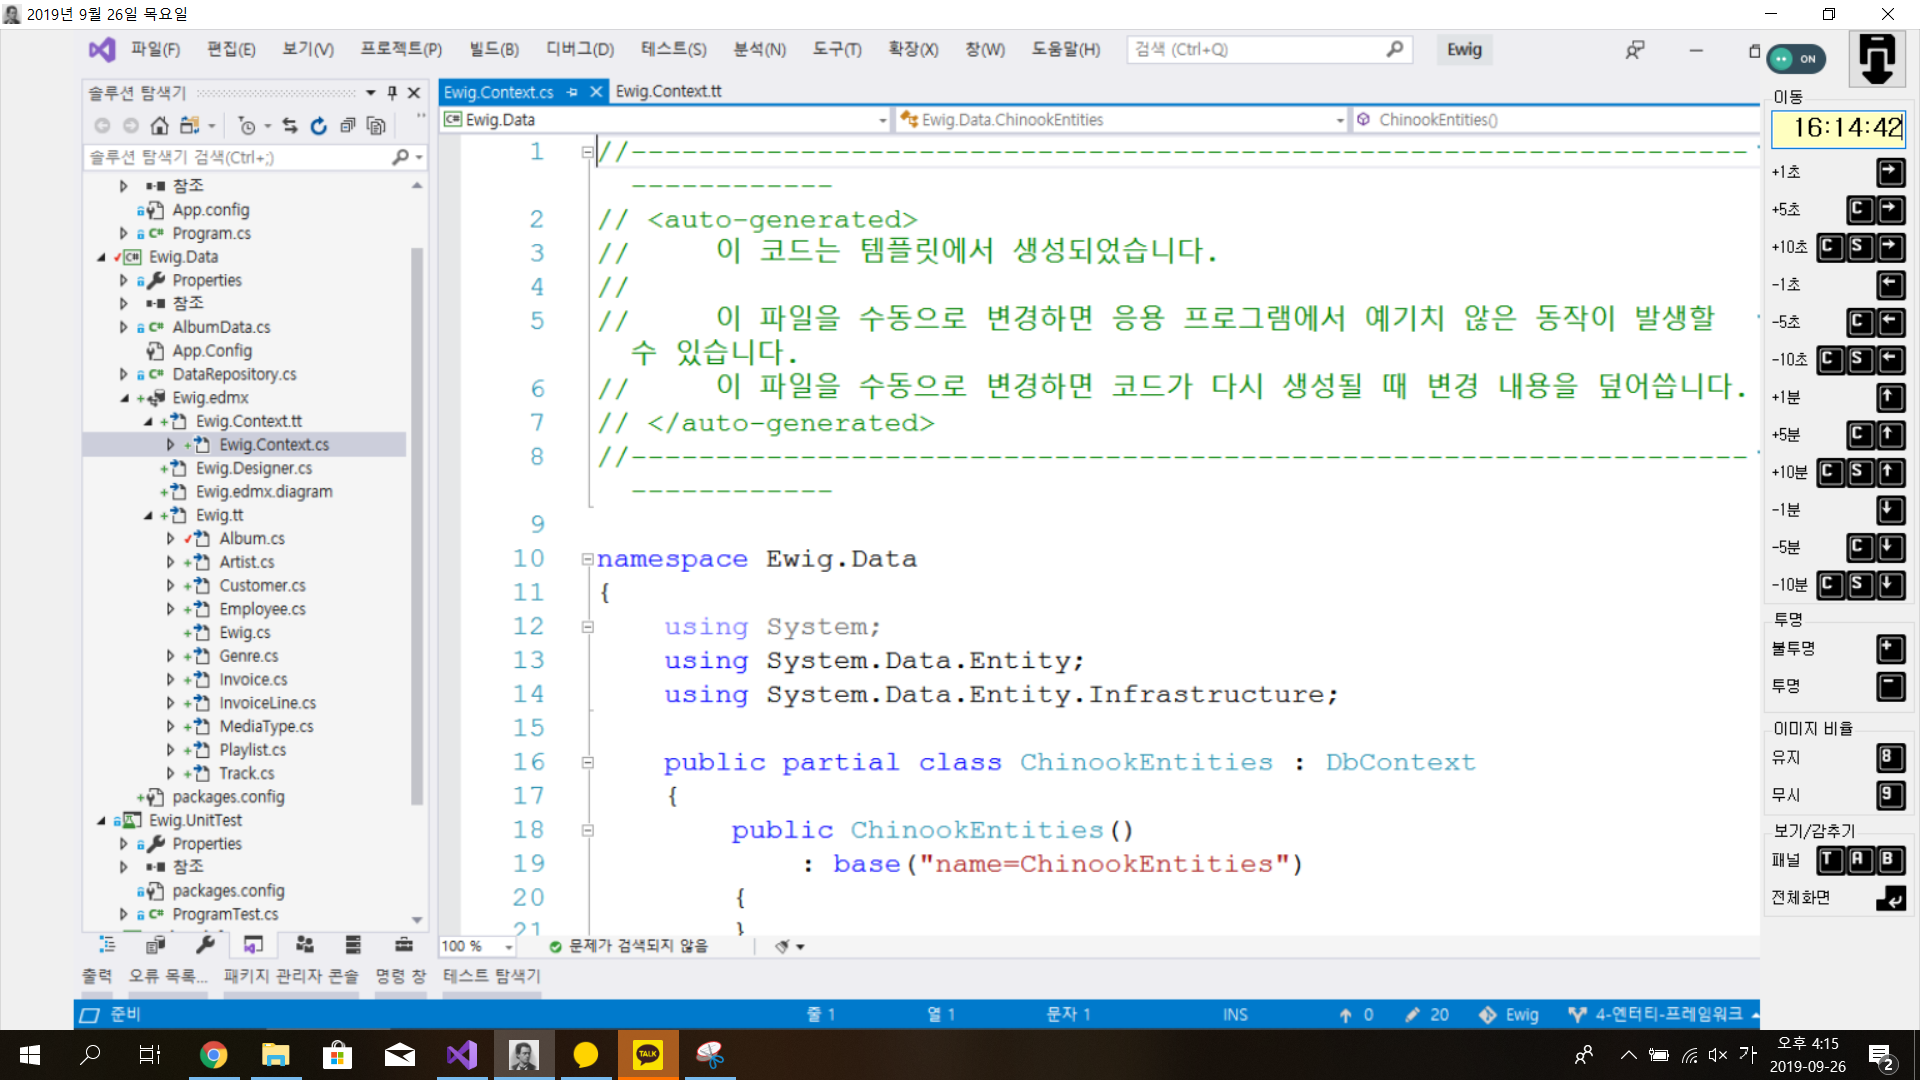Expand the Album.cs node in Solution Explorer
The width and height of the screenshot is (1920, 1080).
pyautogui.click(x=171, y=539)
